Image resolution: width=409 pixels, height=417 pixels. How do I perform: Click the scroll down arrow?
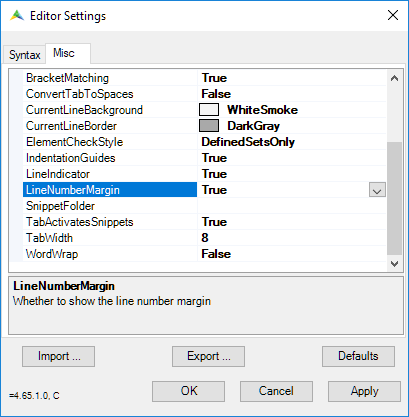coord(394,264)
